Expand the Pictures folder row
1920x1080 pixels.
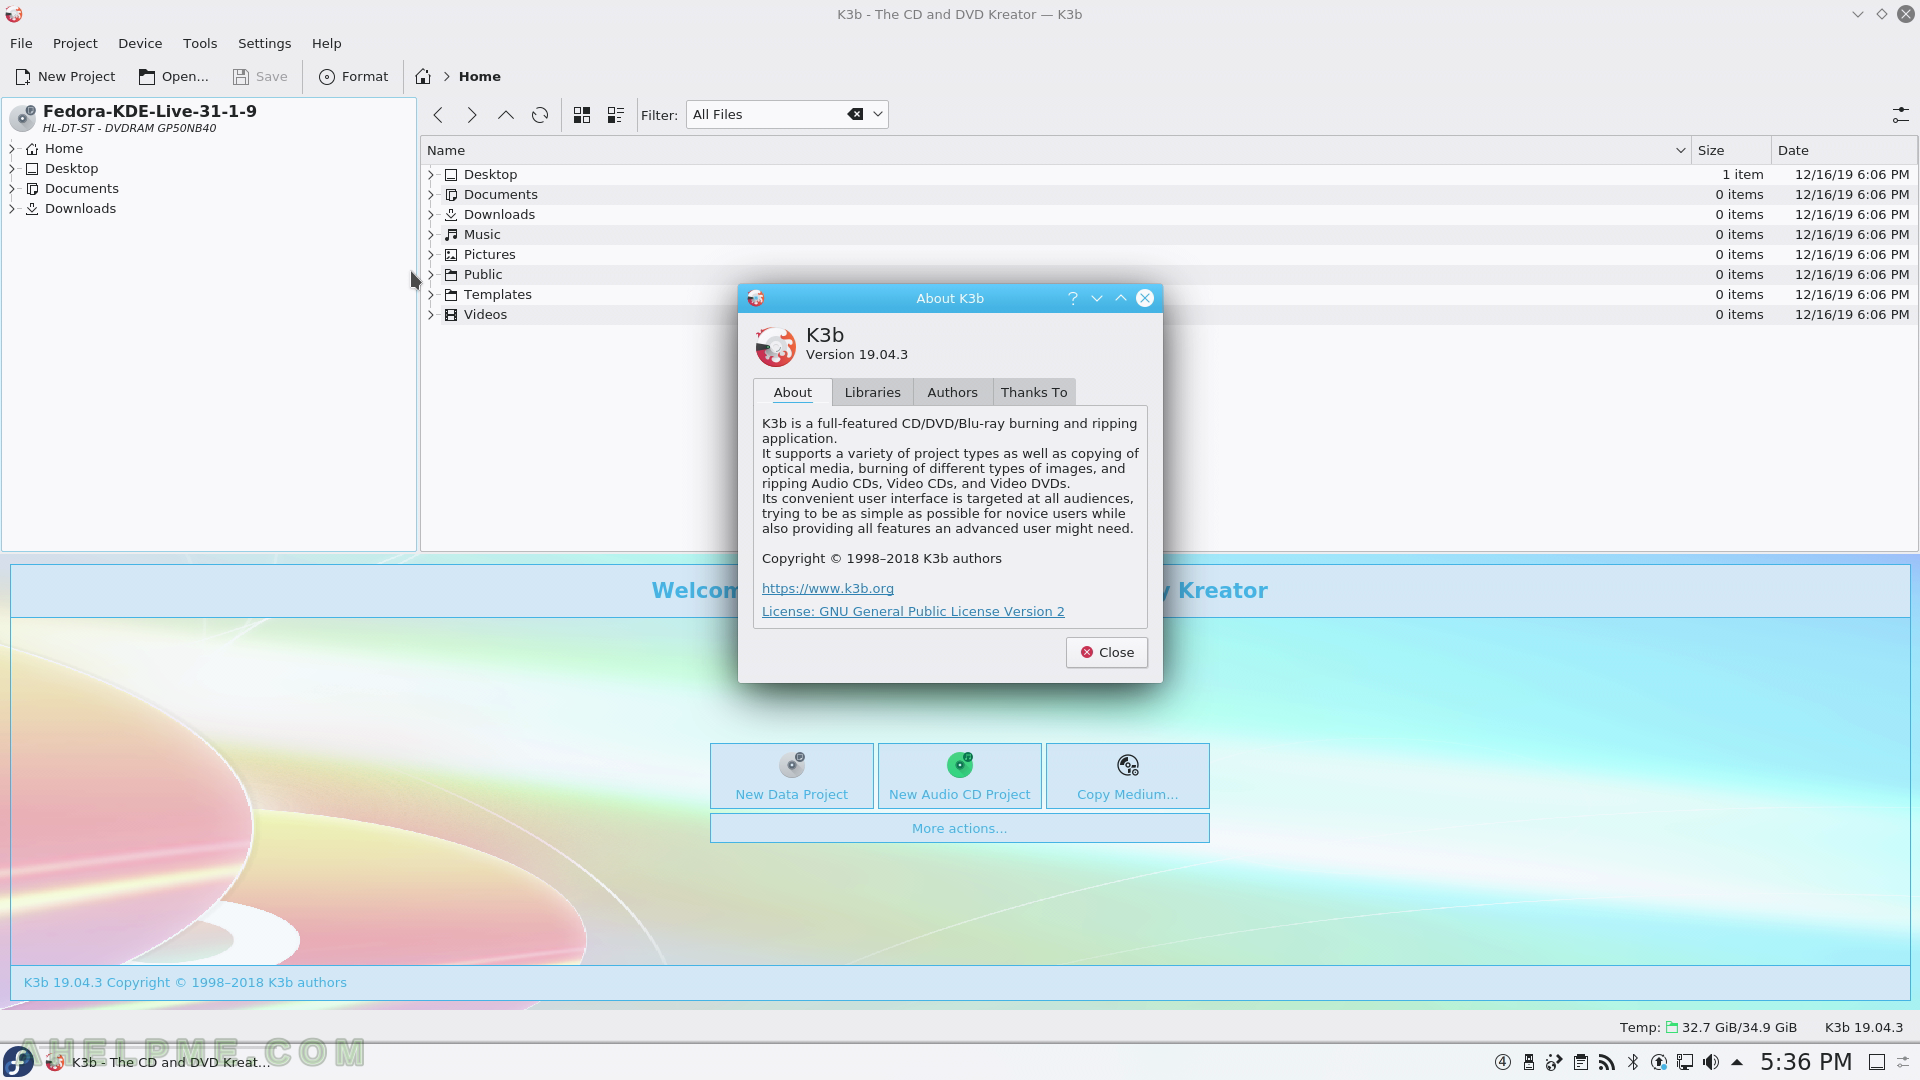[x=431, y=254]
